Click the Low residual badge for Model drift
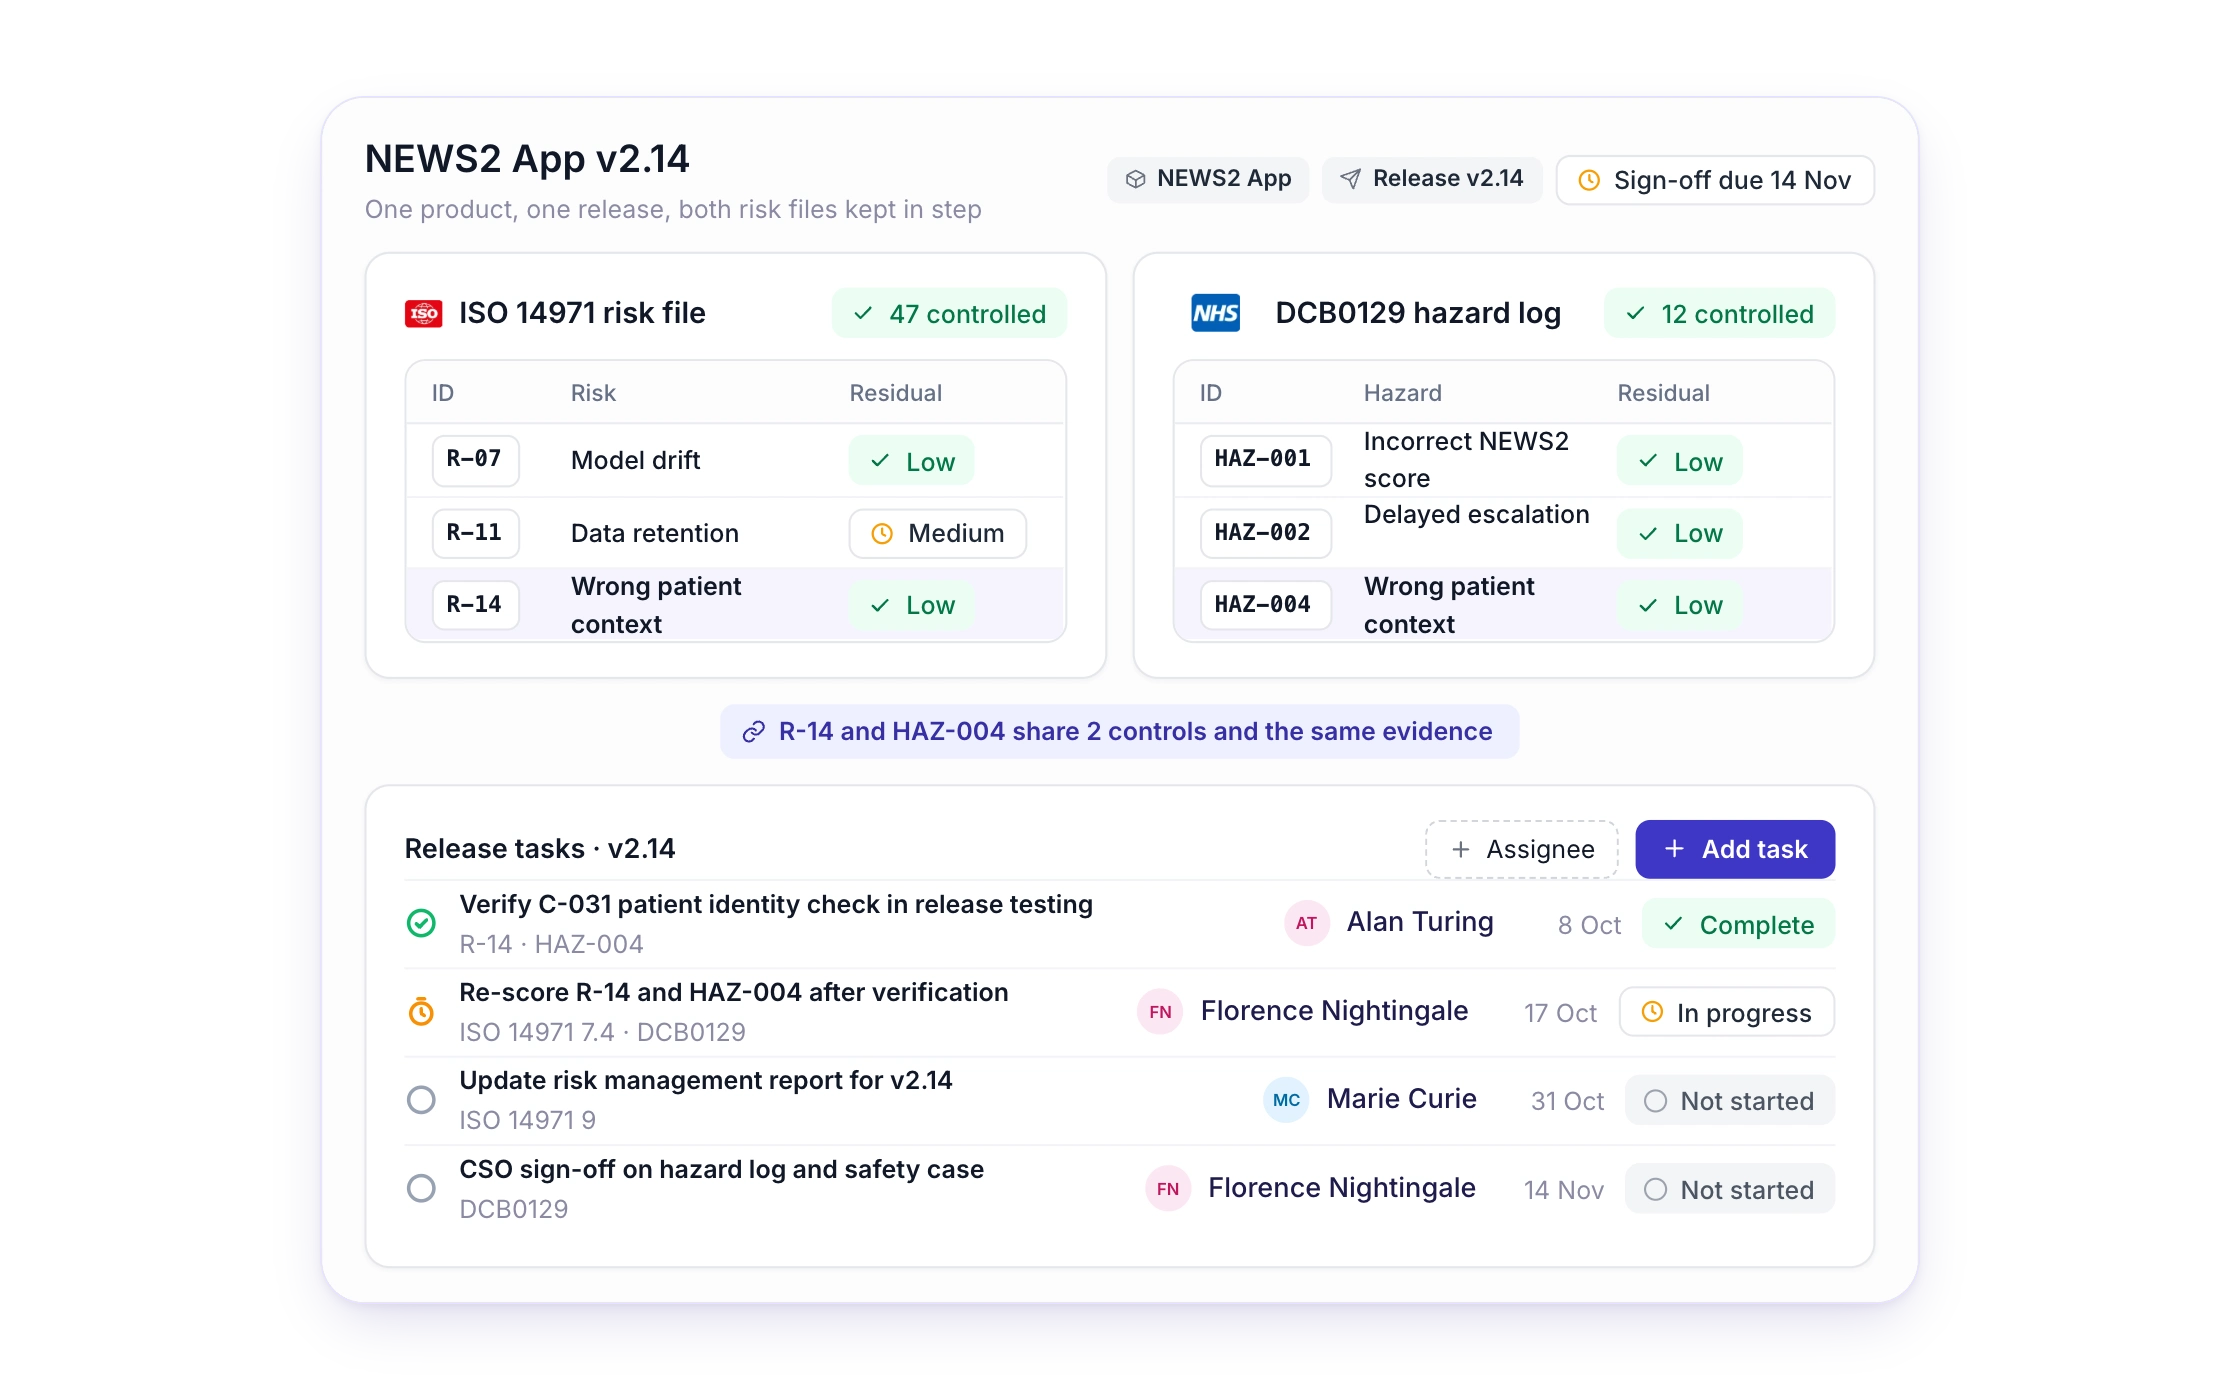 tap(911, 461)
